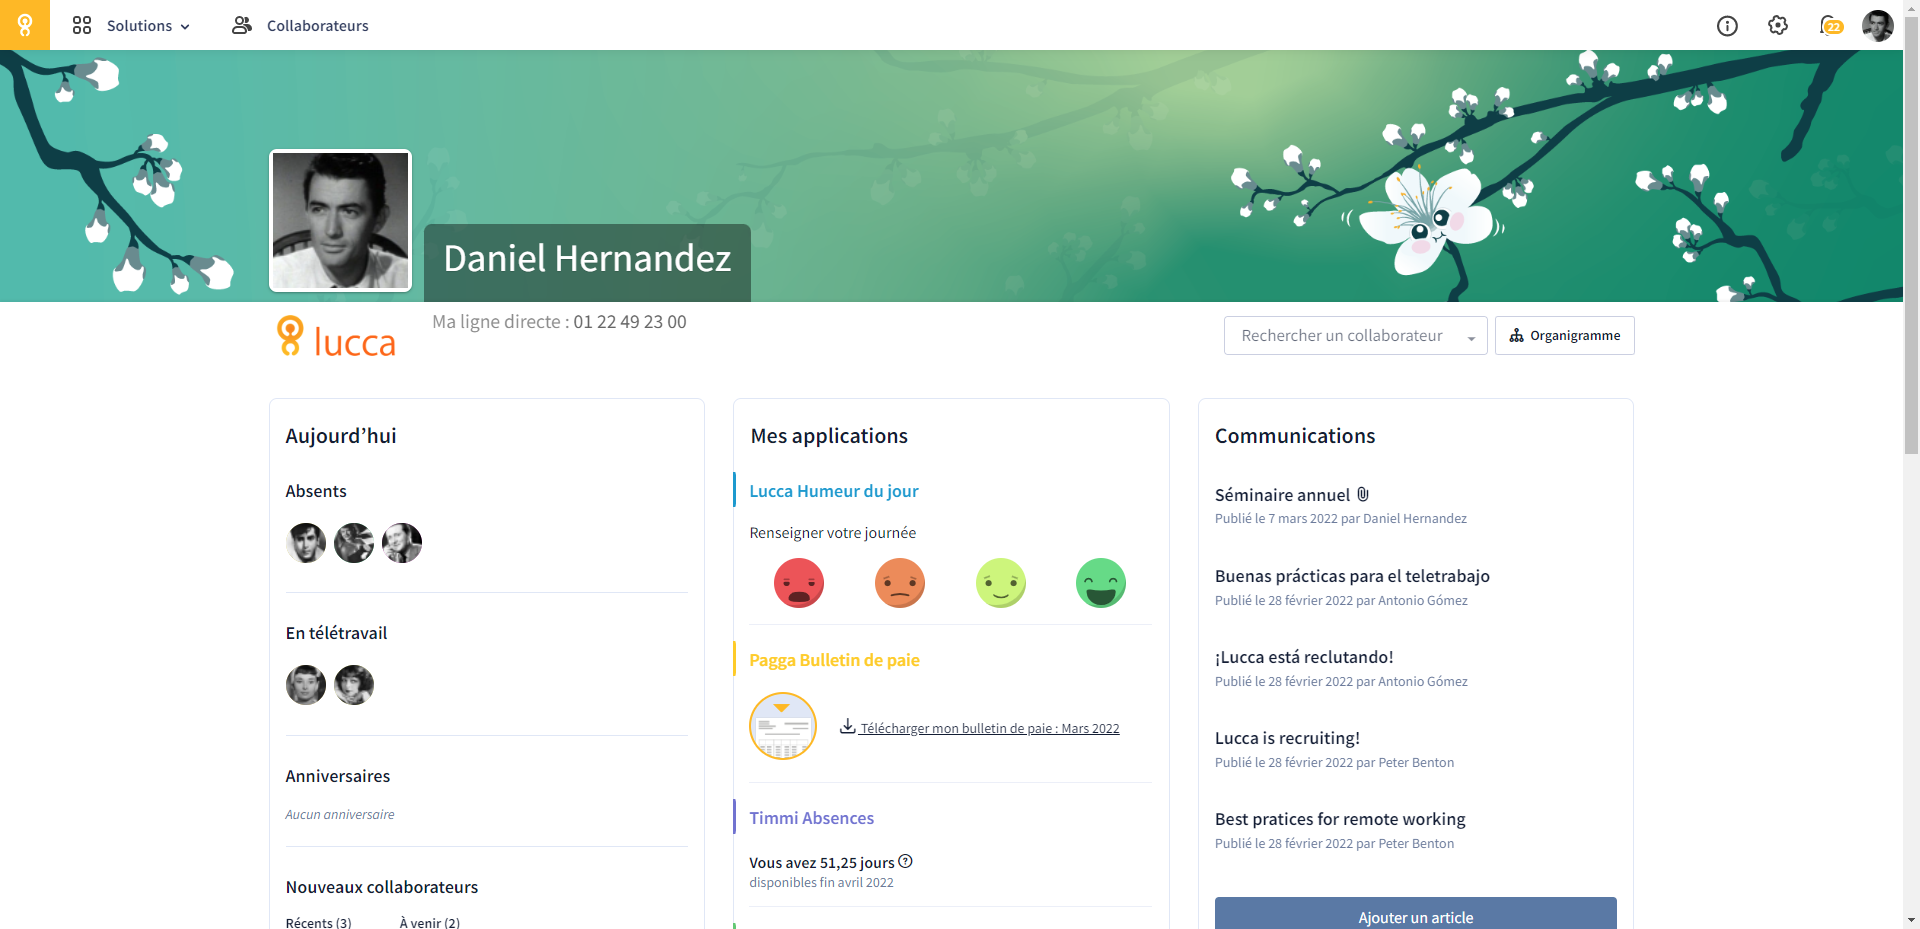The width and height of the screenshot is (1920, 929).
Task: Open the user avatar menu in top bar
Action: [1877, 26]
